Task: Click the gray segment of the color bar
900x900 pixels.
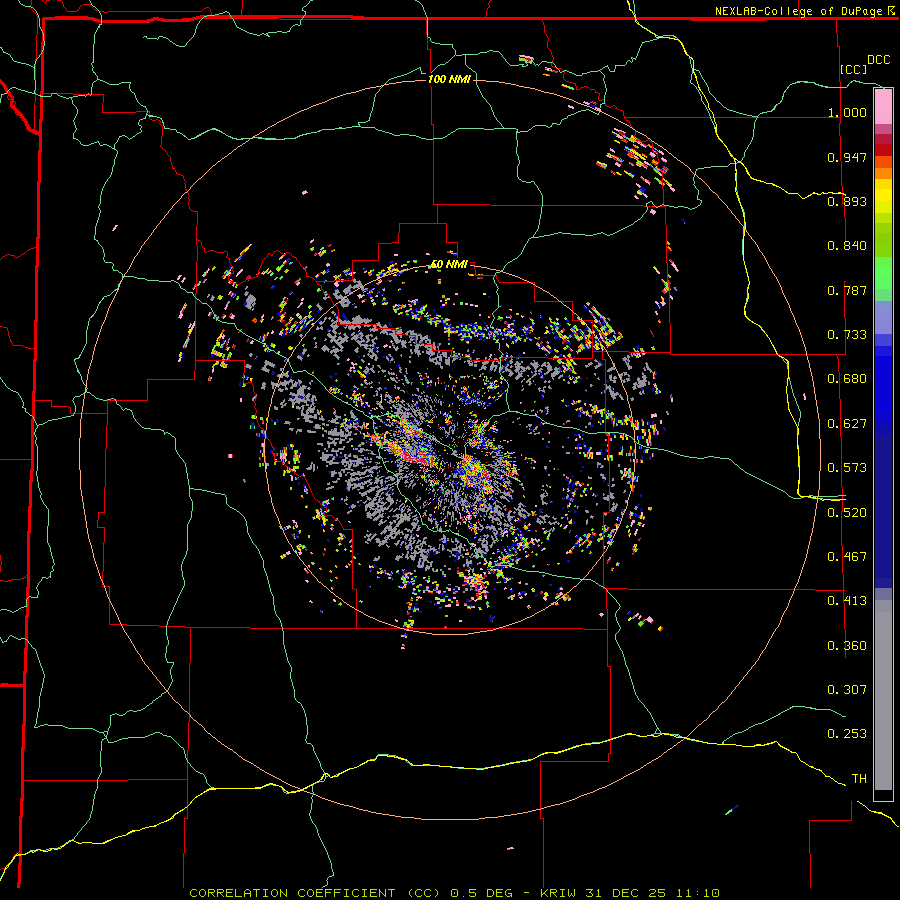Action: 883,695
